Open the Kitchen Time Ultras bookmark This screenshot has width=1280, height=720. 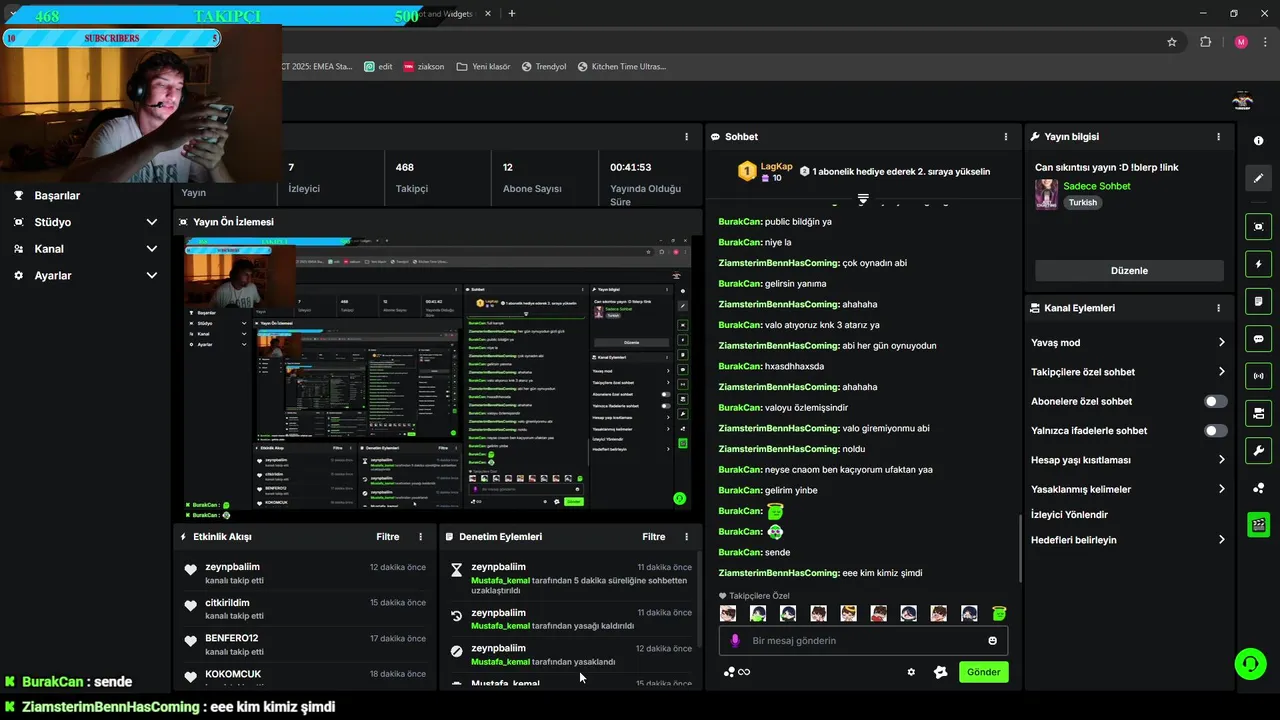(x=621, y=66)
